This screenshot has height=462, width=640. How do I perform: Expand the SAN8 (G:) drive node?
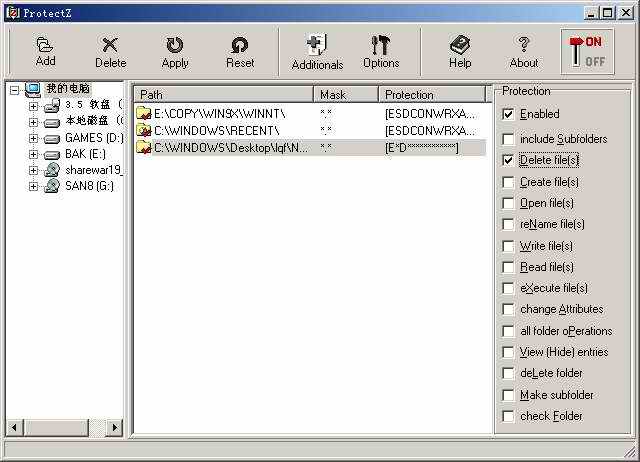(33, 186)
